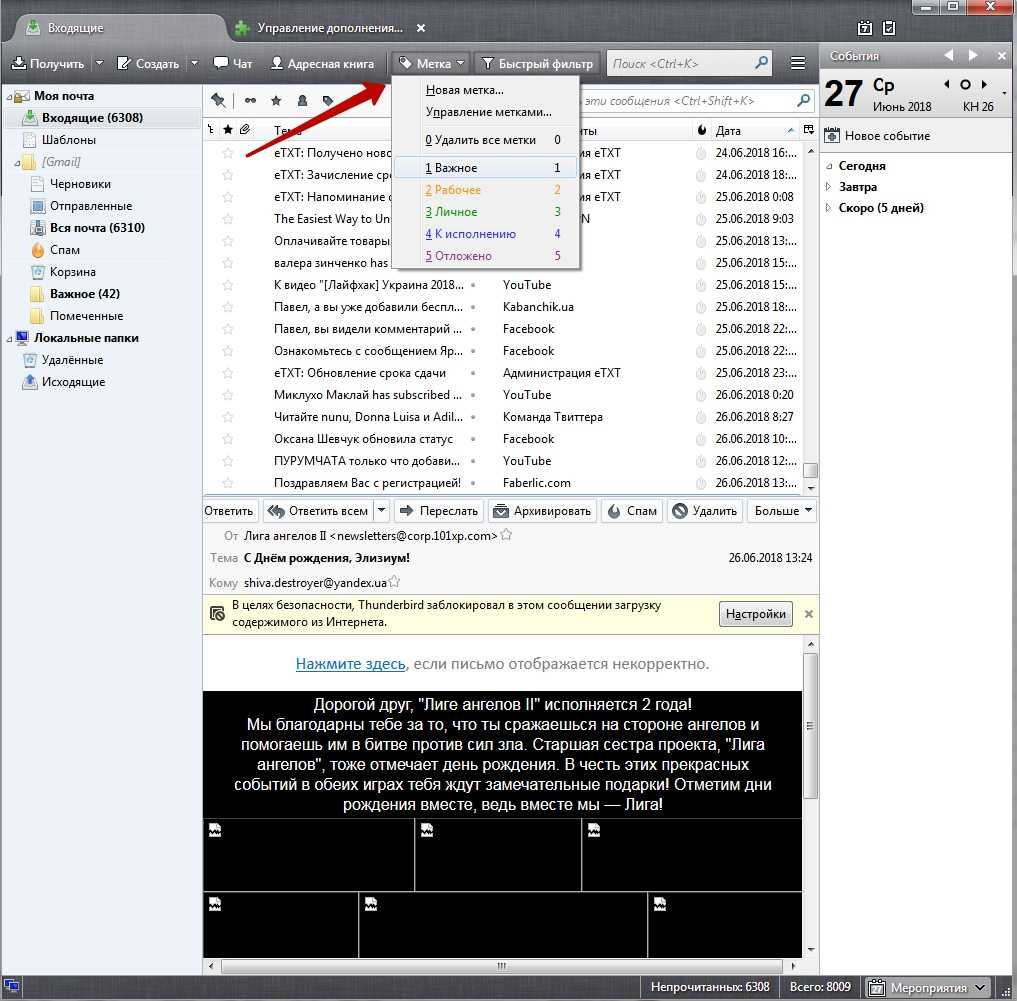Open the Address book

(322, 63)
